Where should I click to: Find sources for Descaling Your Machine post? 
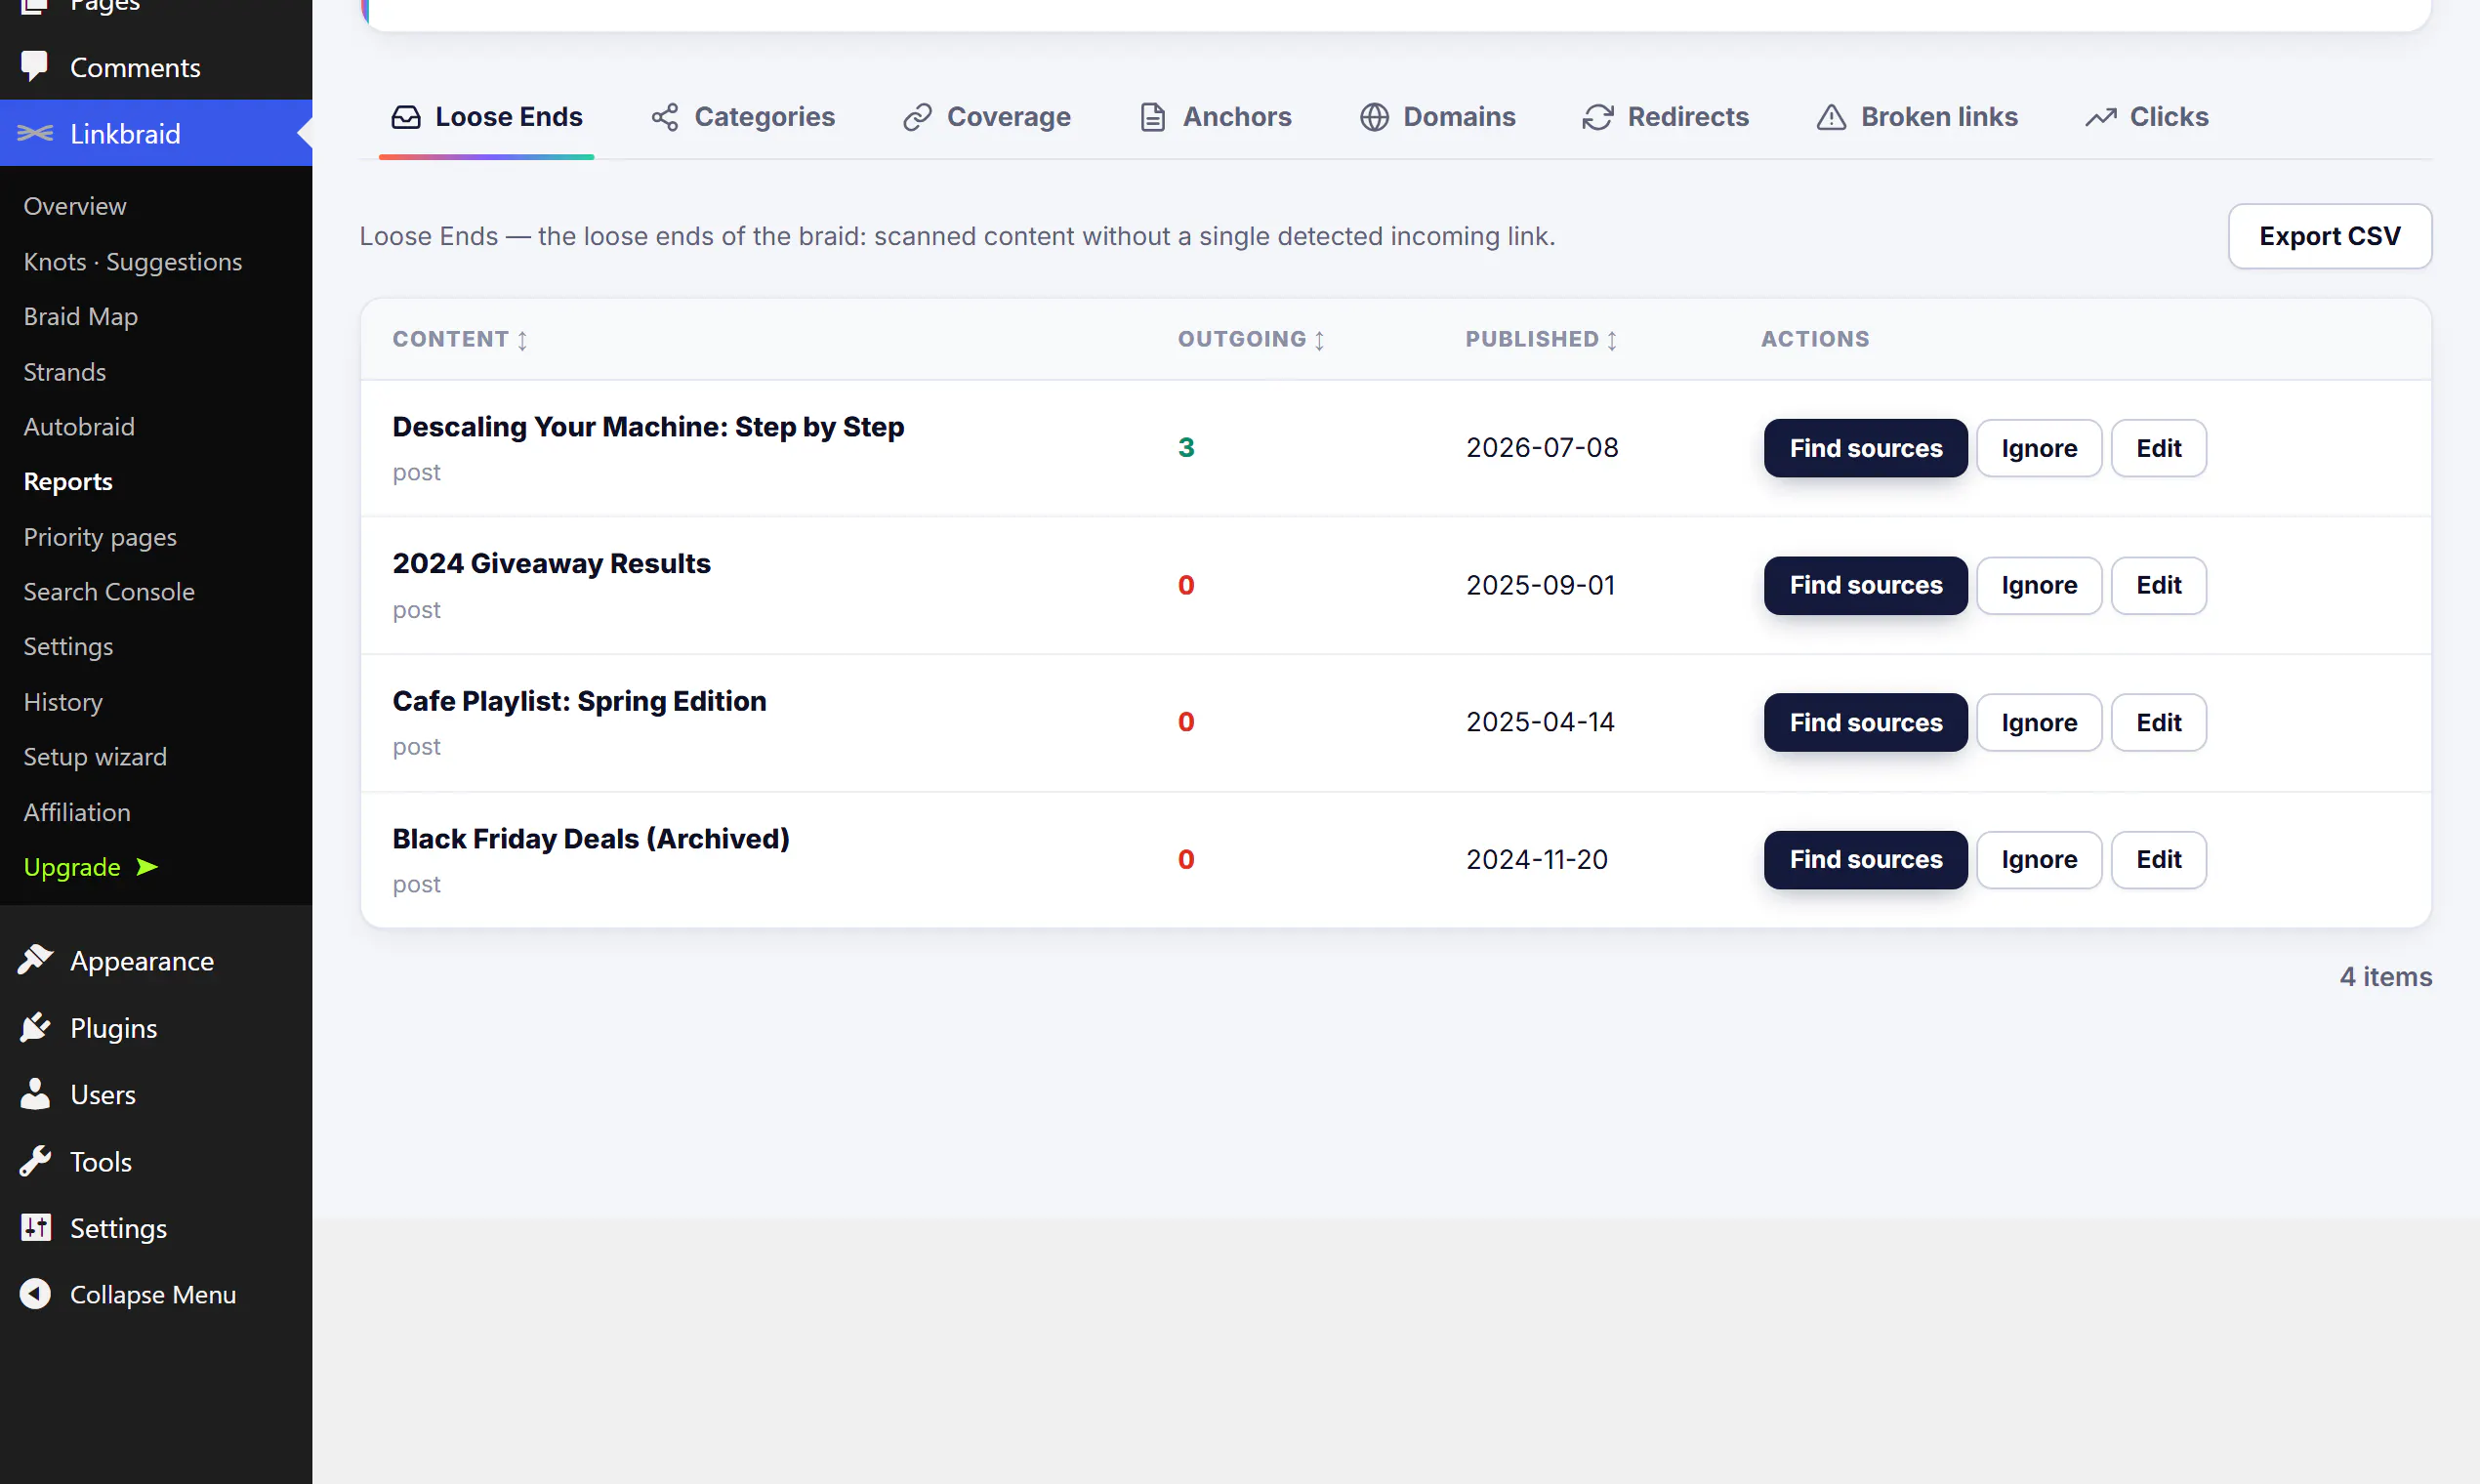[1865, 448]
